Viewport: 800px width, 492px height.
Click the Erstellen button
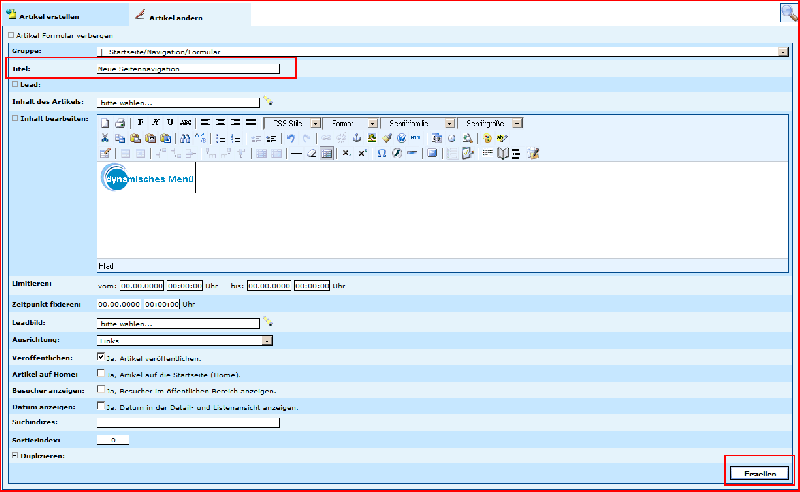760,473
